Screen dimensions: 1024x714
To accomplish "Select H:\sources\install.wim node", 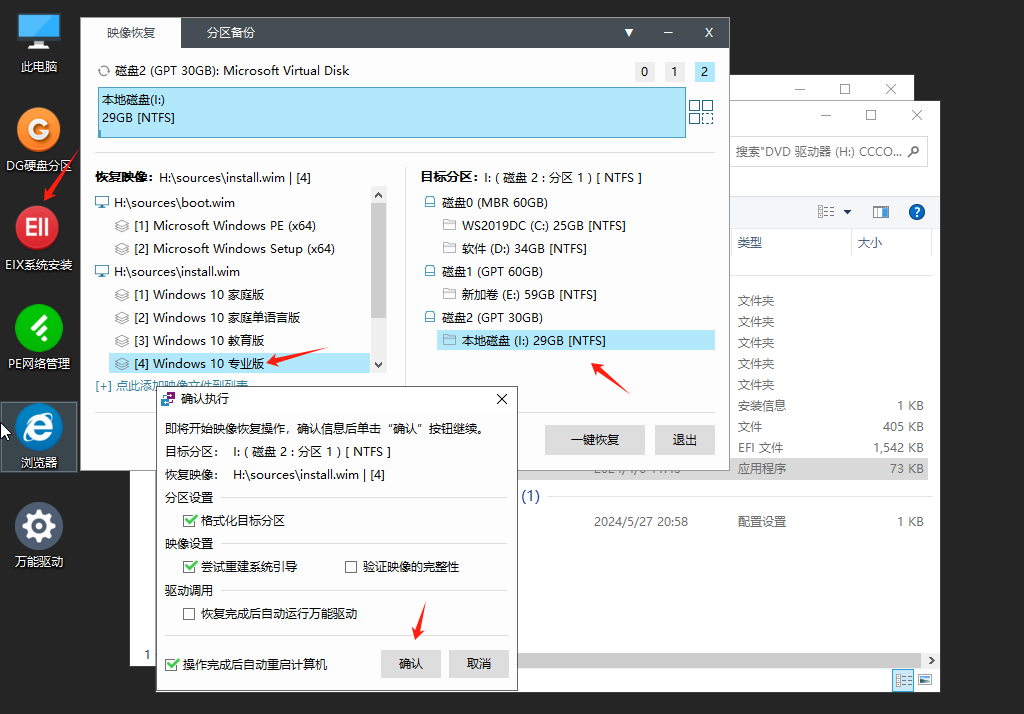I will [176, 272].
